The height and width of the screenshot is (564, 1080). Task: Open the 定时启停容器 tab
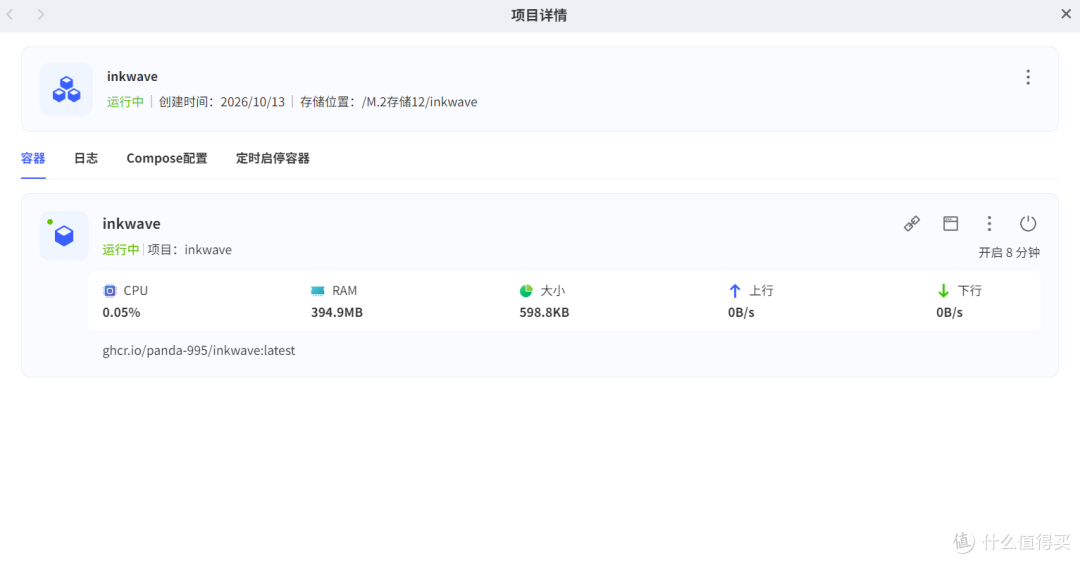273,158
